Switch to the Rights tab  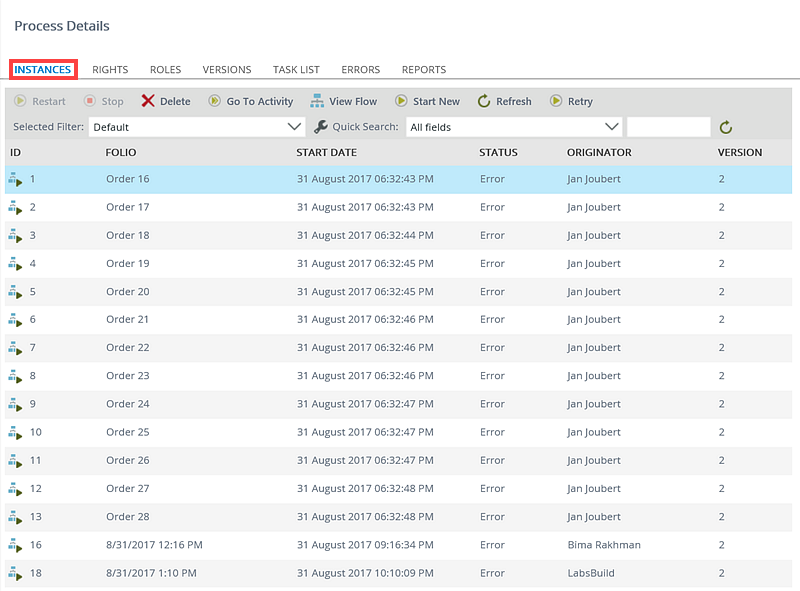(x=110, y=69)
